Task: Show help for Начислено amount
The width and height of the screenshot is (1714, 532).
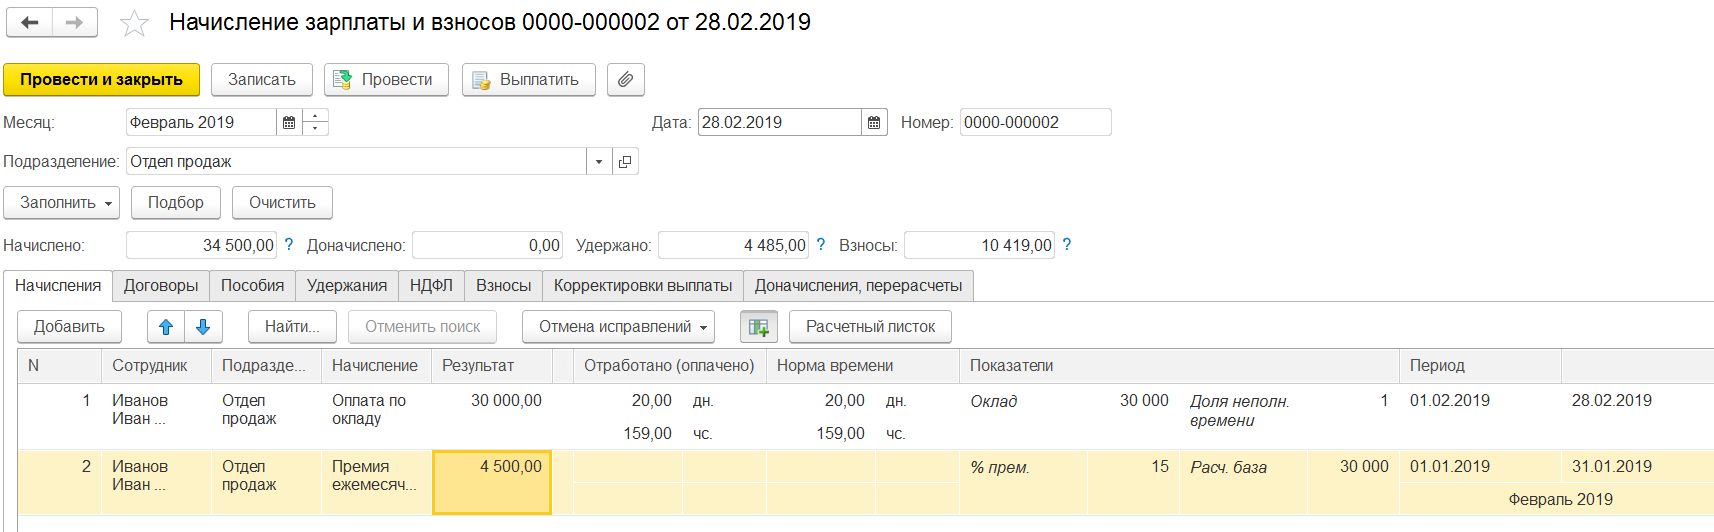Action: (x=289, y=244)
